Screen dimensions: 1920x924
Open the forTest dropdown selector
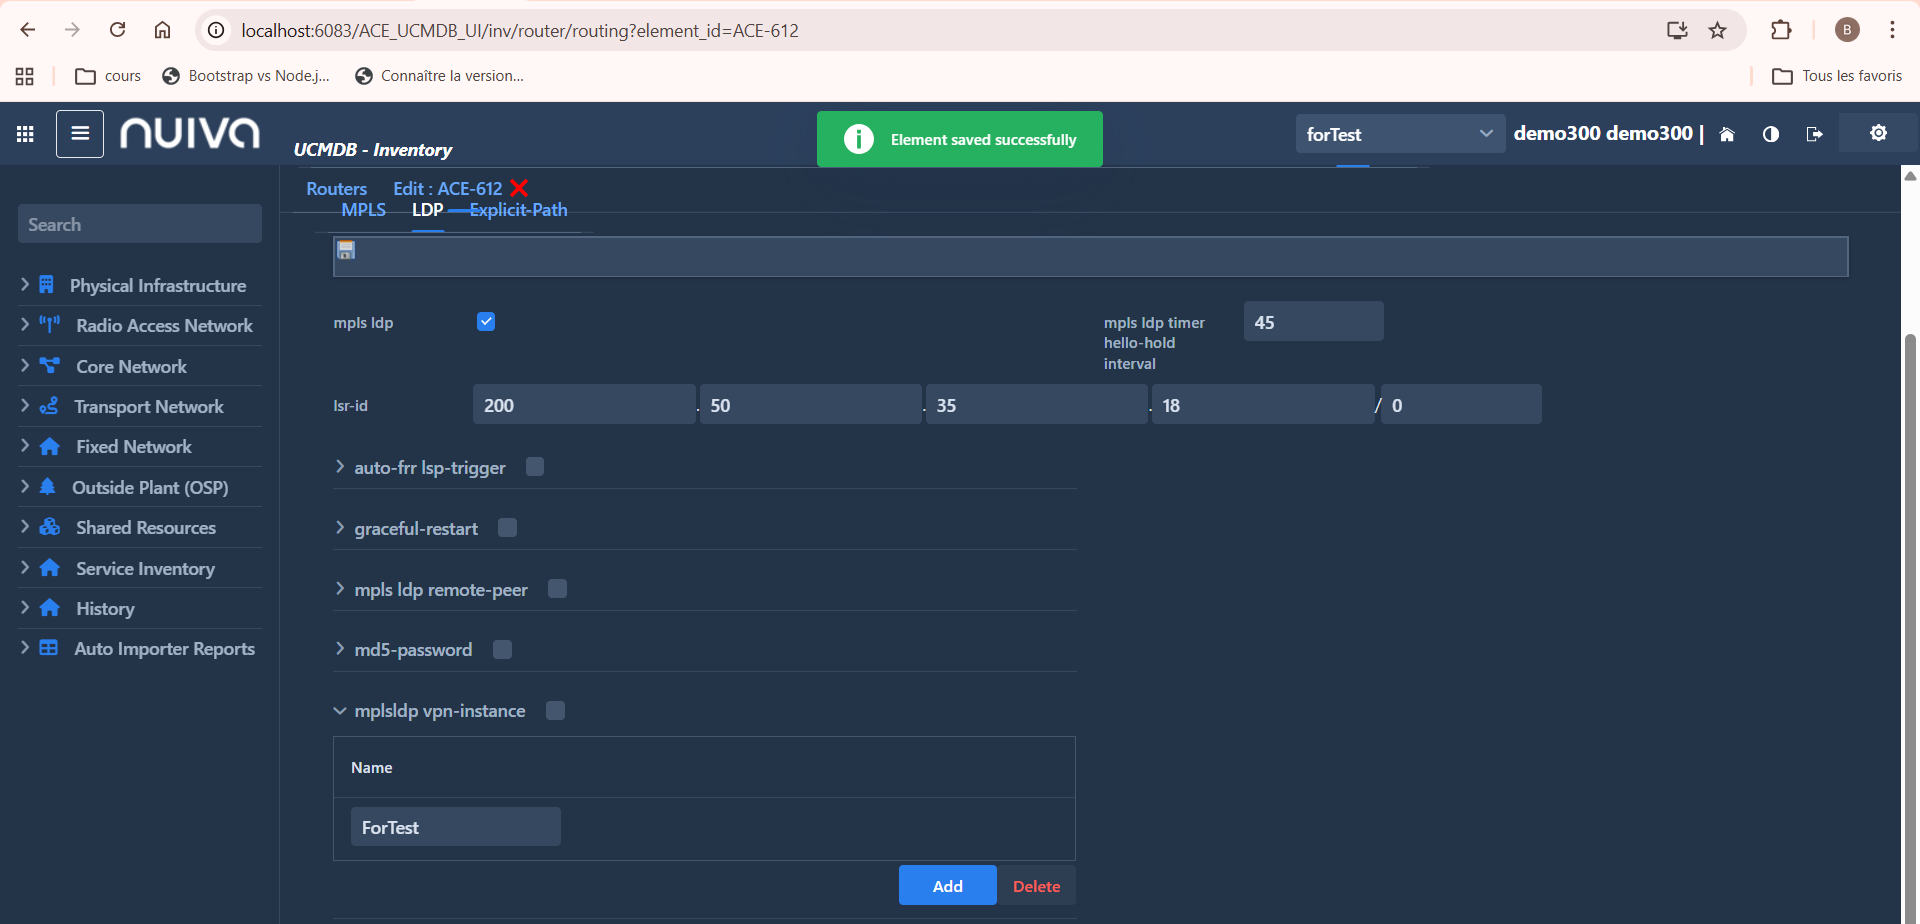point(1399,134)
